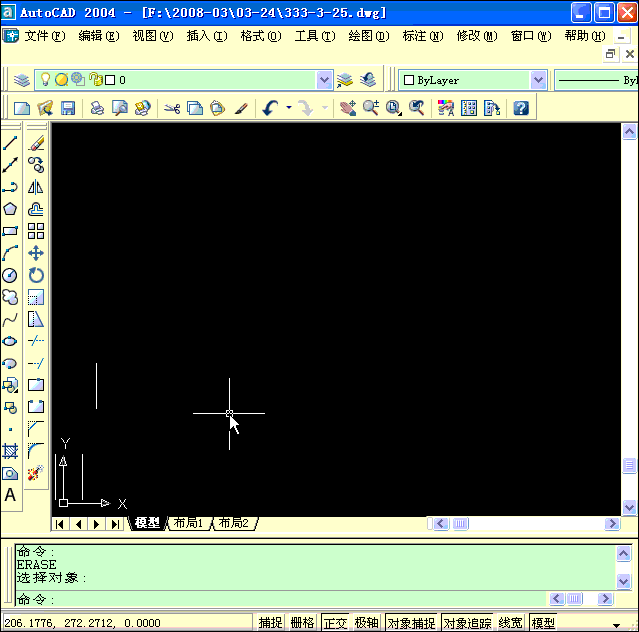
Task: Open the 修改(M) menu
Action: [476, 36]
